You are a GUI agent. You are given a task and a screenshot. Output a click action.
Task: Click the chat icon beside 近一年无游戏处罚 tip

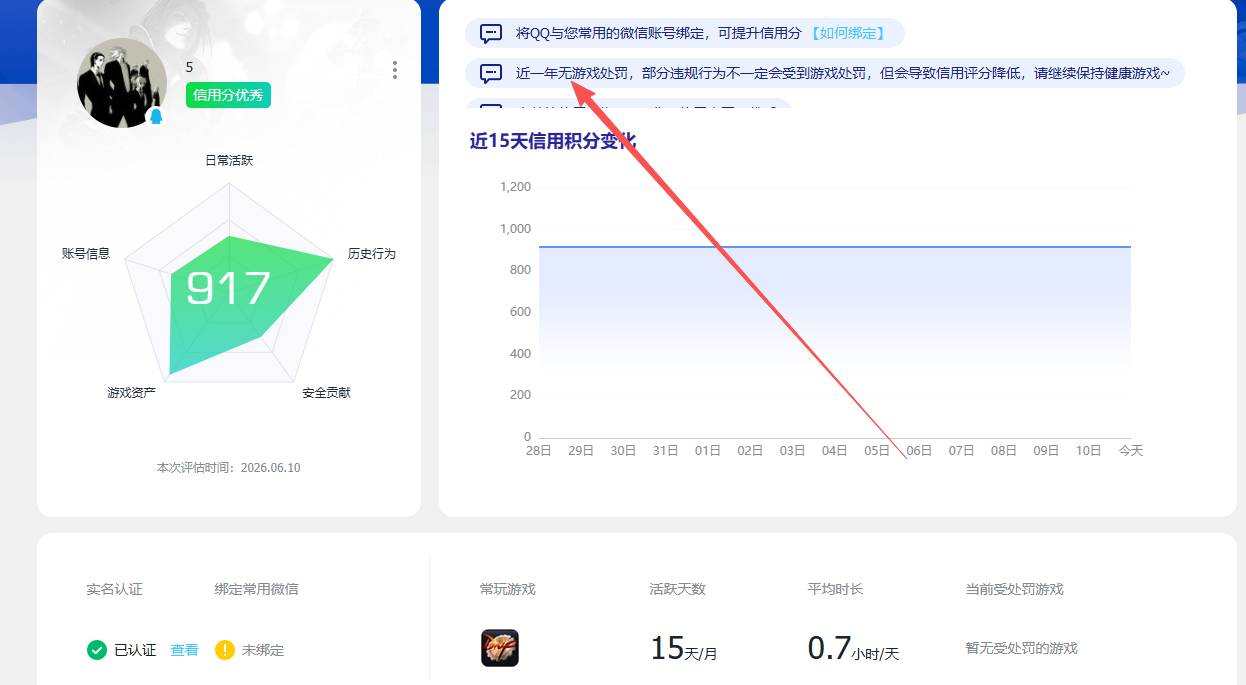491,73
